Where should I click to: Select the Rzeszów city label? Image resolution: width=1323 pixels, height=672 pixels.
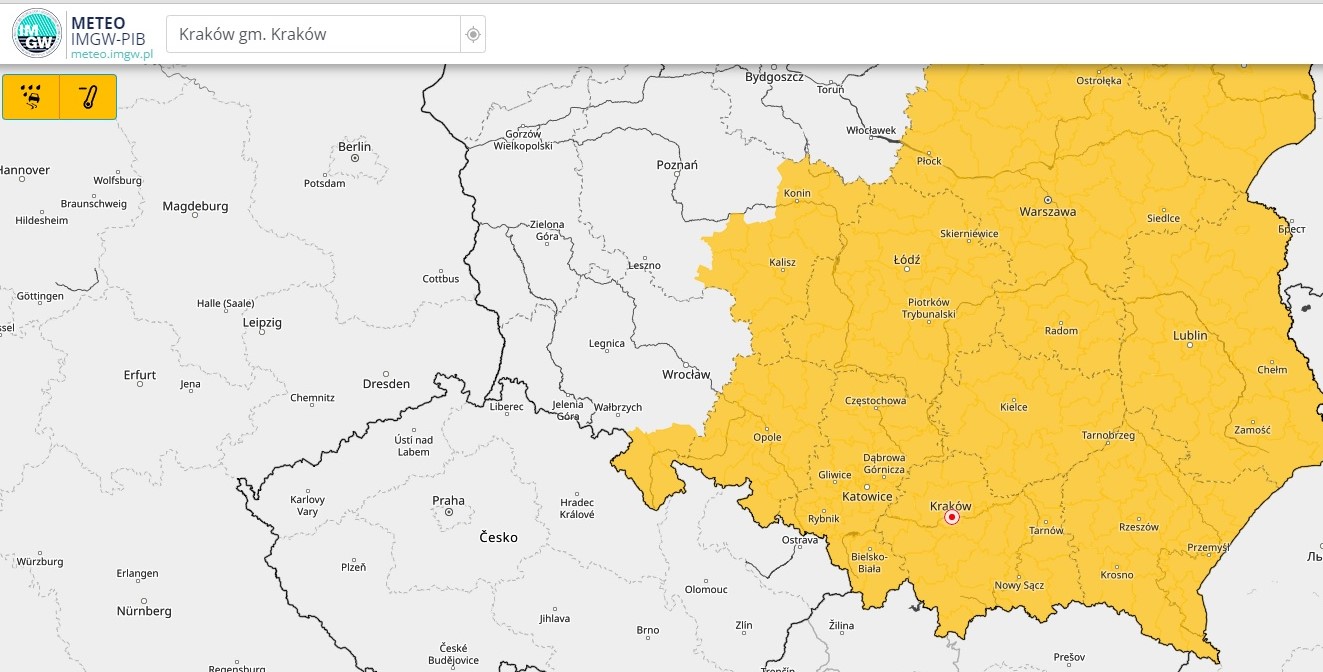click(x=1138, y=527)
